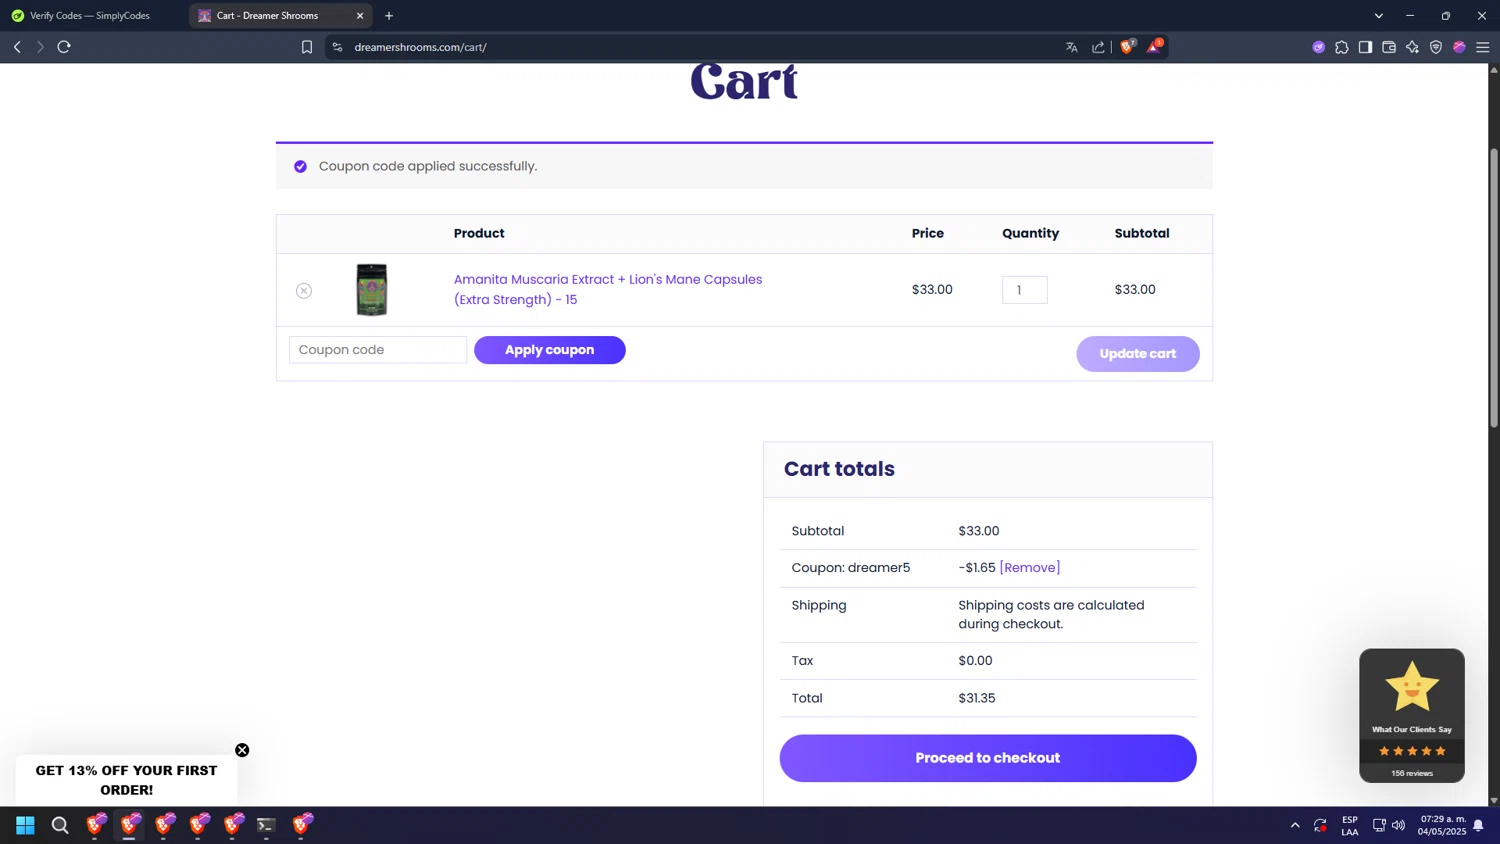
Task: Open the Leo AI sparkle icon
Action: tap(1412, 47)
